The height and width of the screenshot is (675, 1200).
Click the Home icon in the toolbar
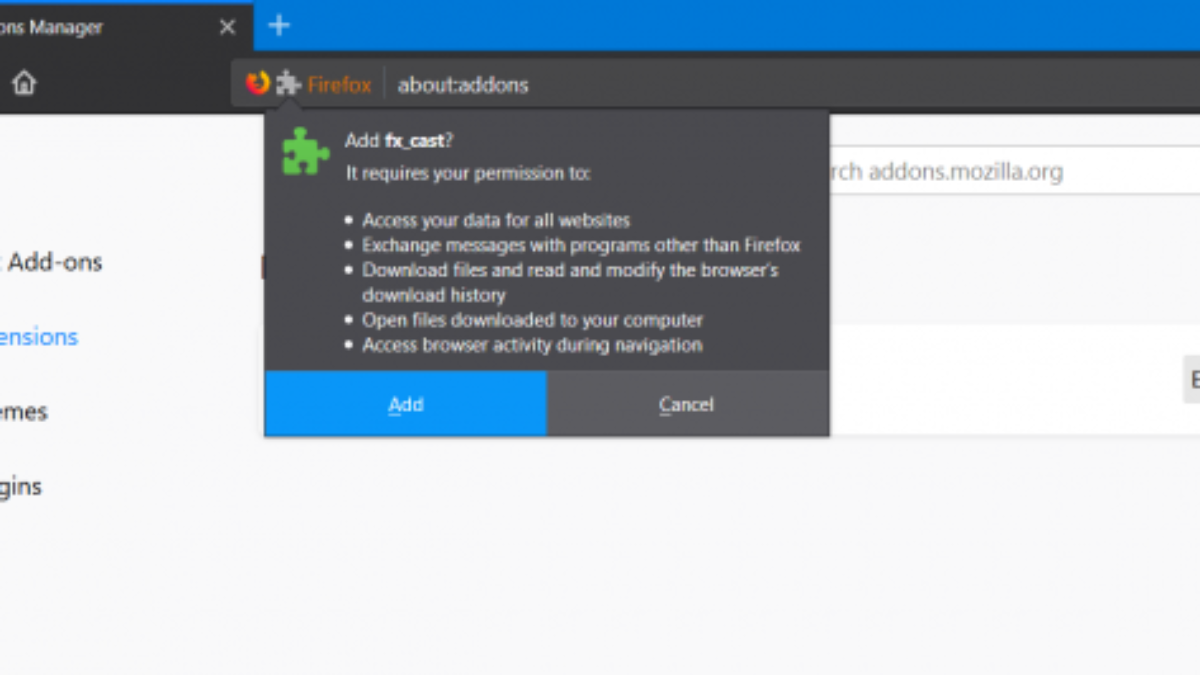(x=24, y=84)
